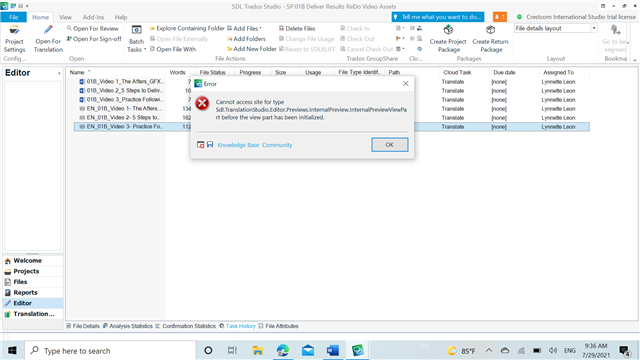Open Add Files dropdown
The width and height of the screenshot is (640, 360).
(x=244, y=28)
